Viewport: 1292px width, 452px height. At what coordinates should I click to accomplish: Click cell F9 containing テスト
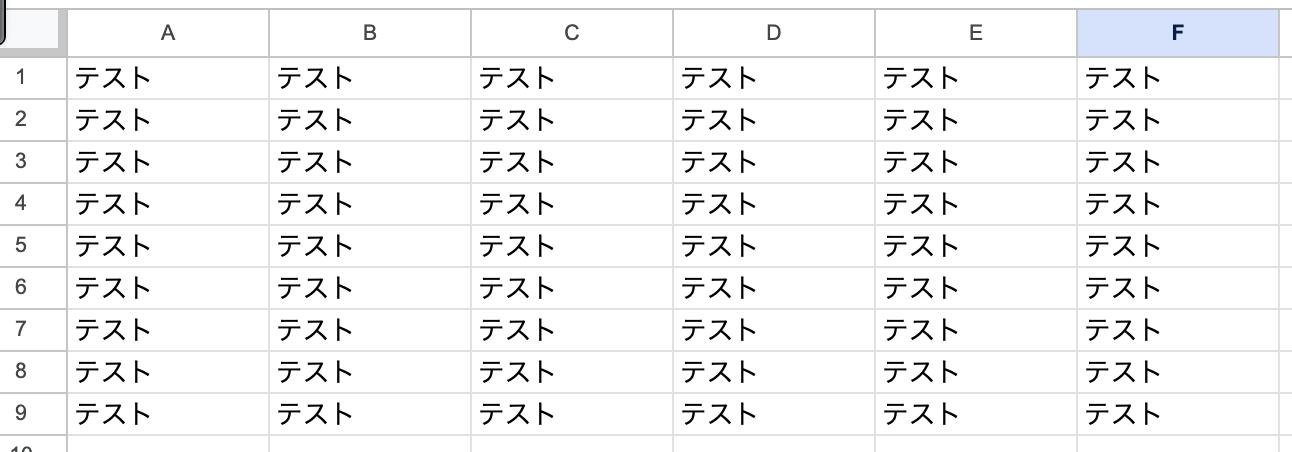tap(1178, 414)
